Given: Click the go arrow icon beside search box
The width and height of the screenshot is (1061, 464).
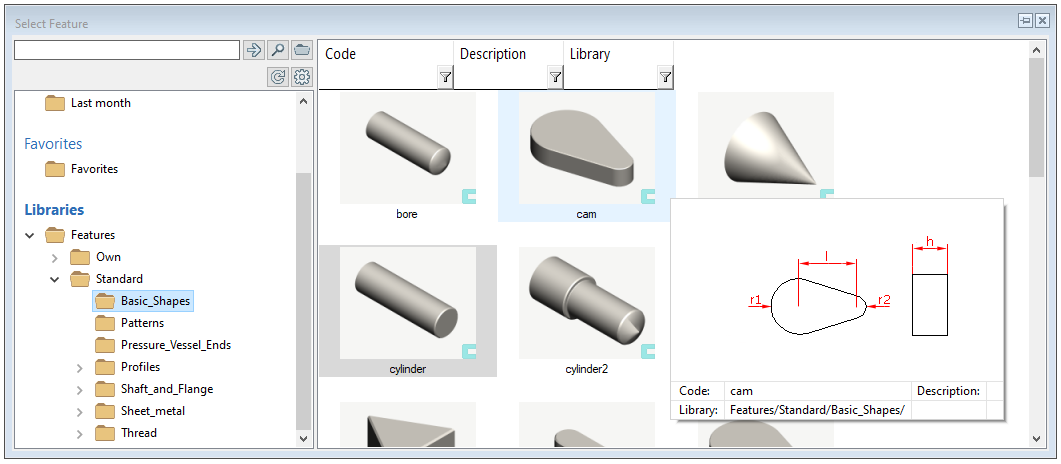Looking at the screenshot, I should 254,50.
